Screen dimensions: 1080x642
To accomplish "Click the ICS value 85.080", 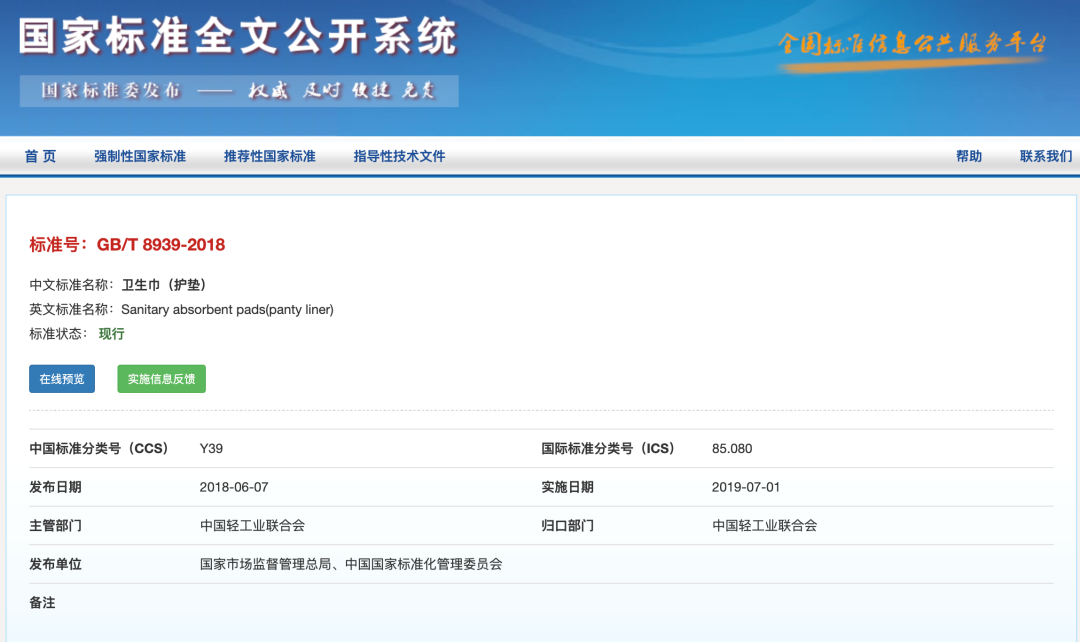I will coord(732,448).
